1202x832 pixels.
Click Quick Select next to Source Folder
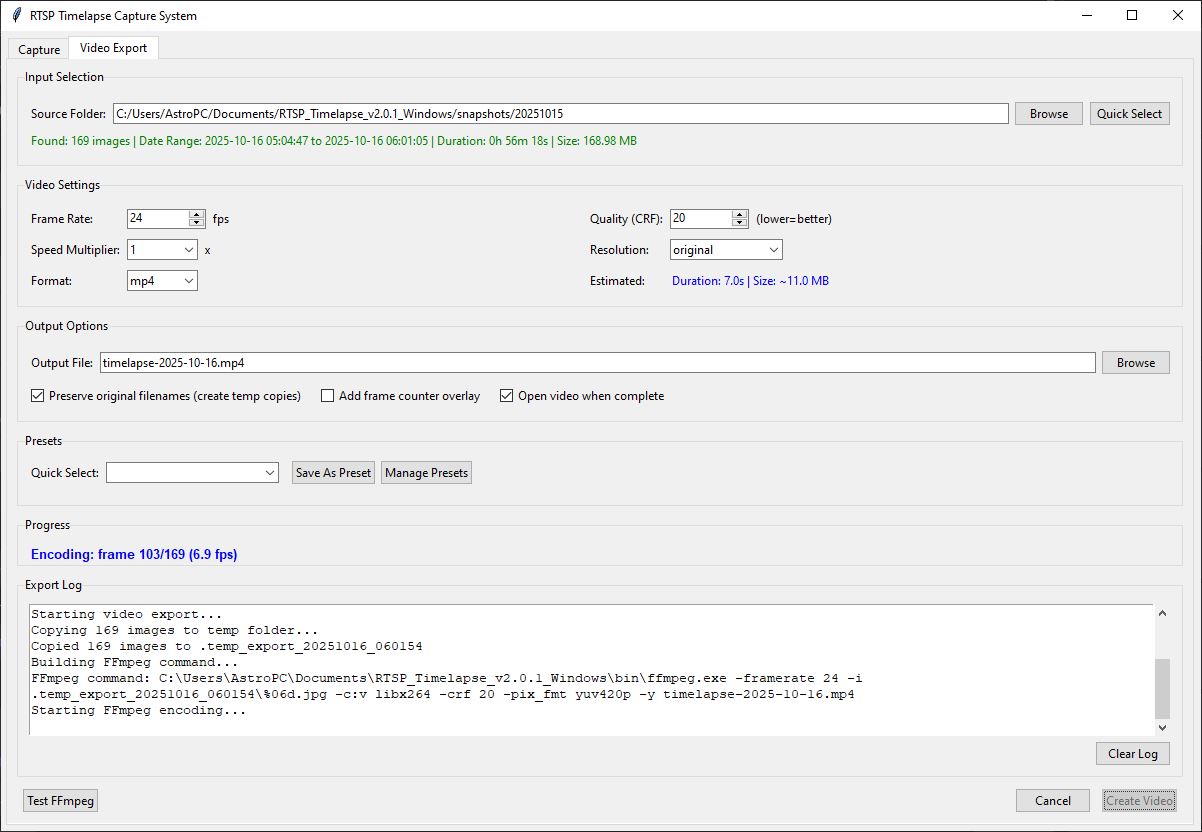(1129, 113)
